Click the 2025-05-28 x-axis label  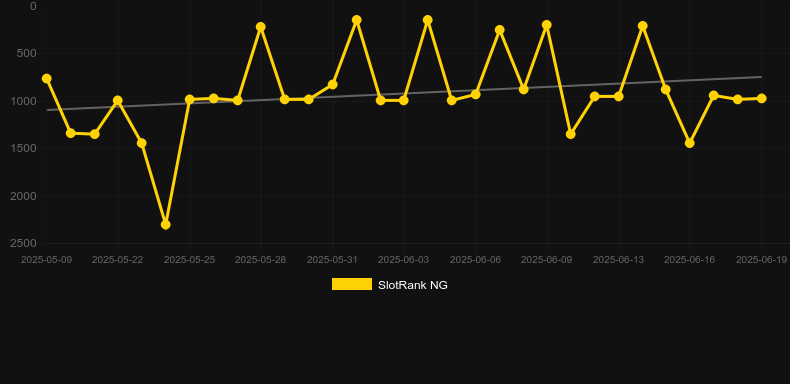(x=261, y=260)
